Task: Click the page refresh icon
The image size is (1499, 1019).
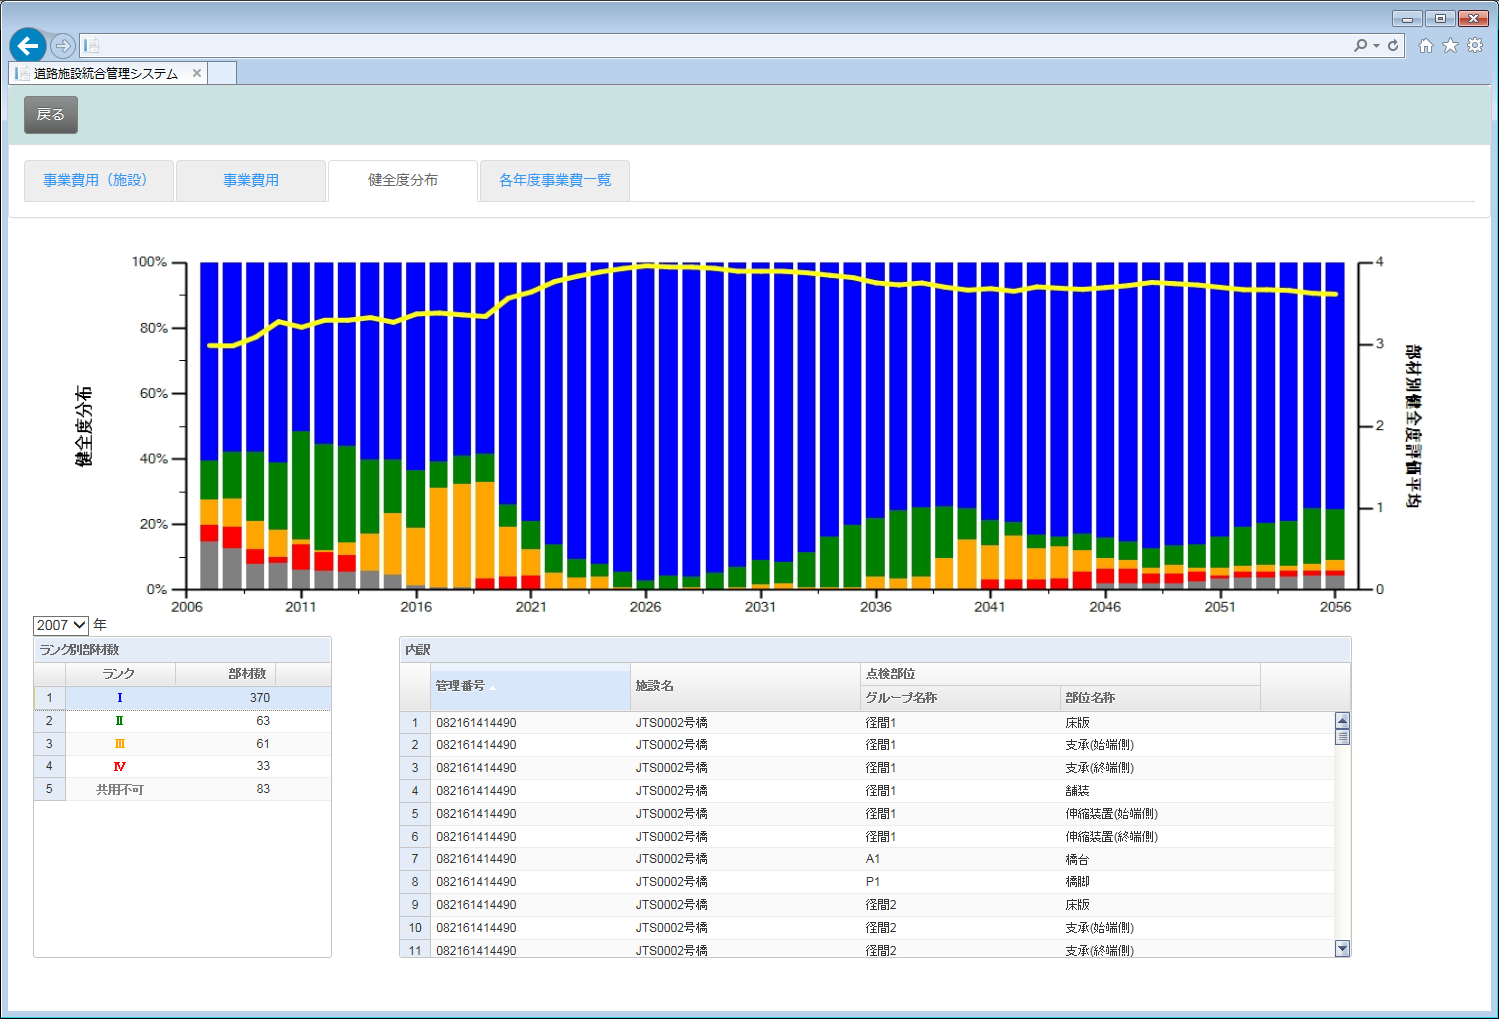Action: click(1393, 45)
